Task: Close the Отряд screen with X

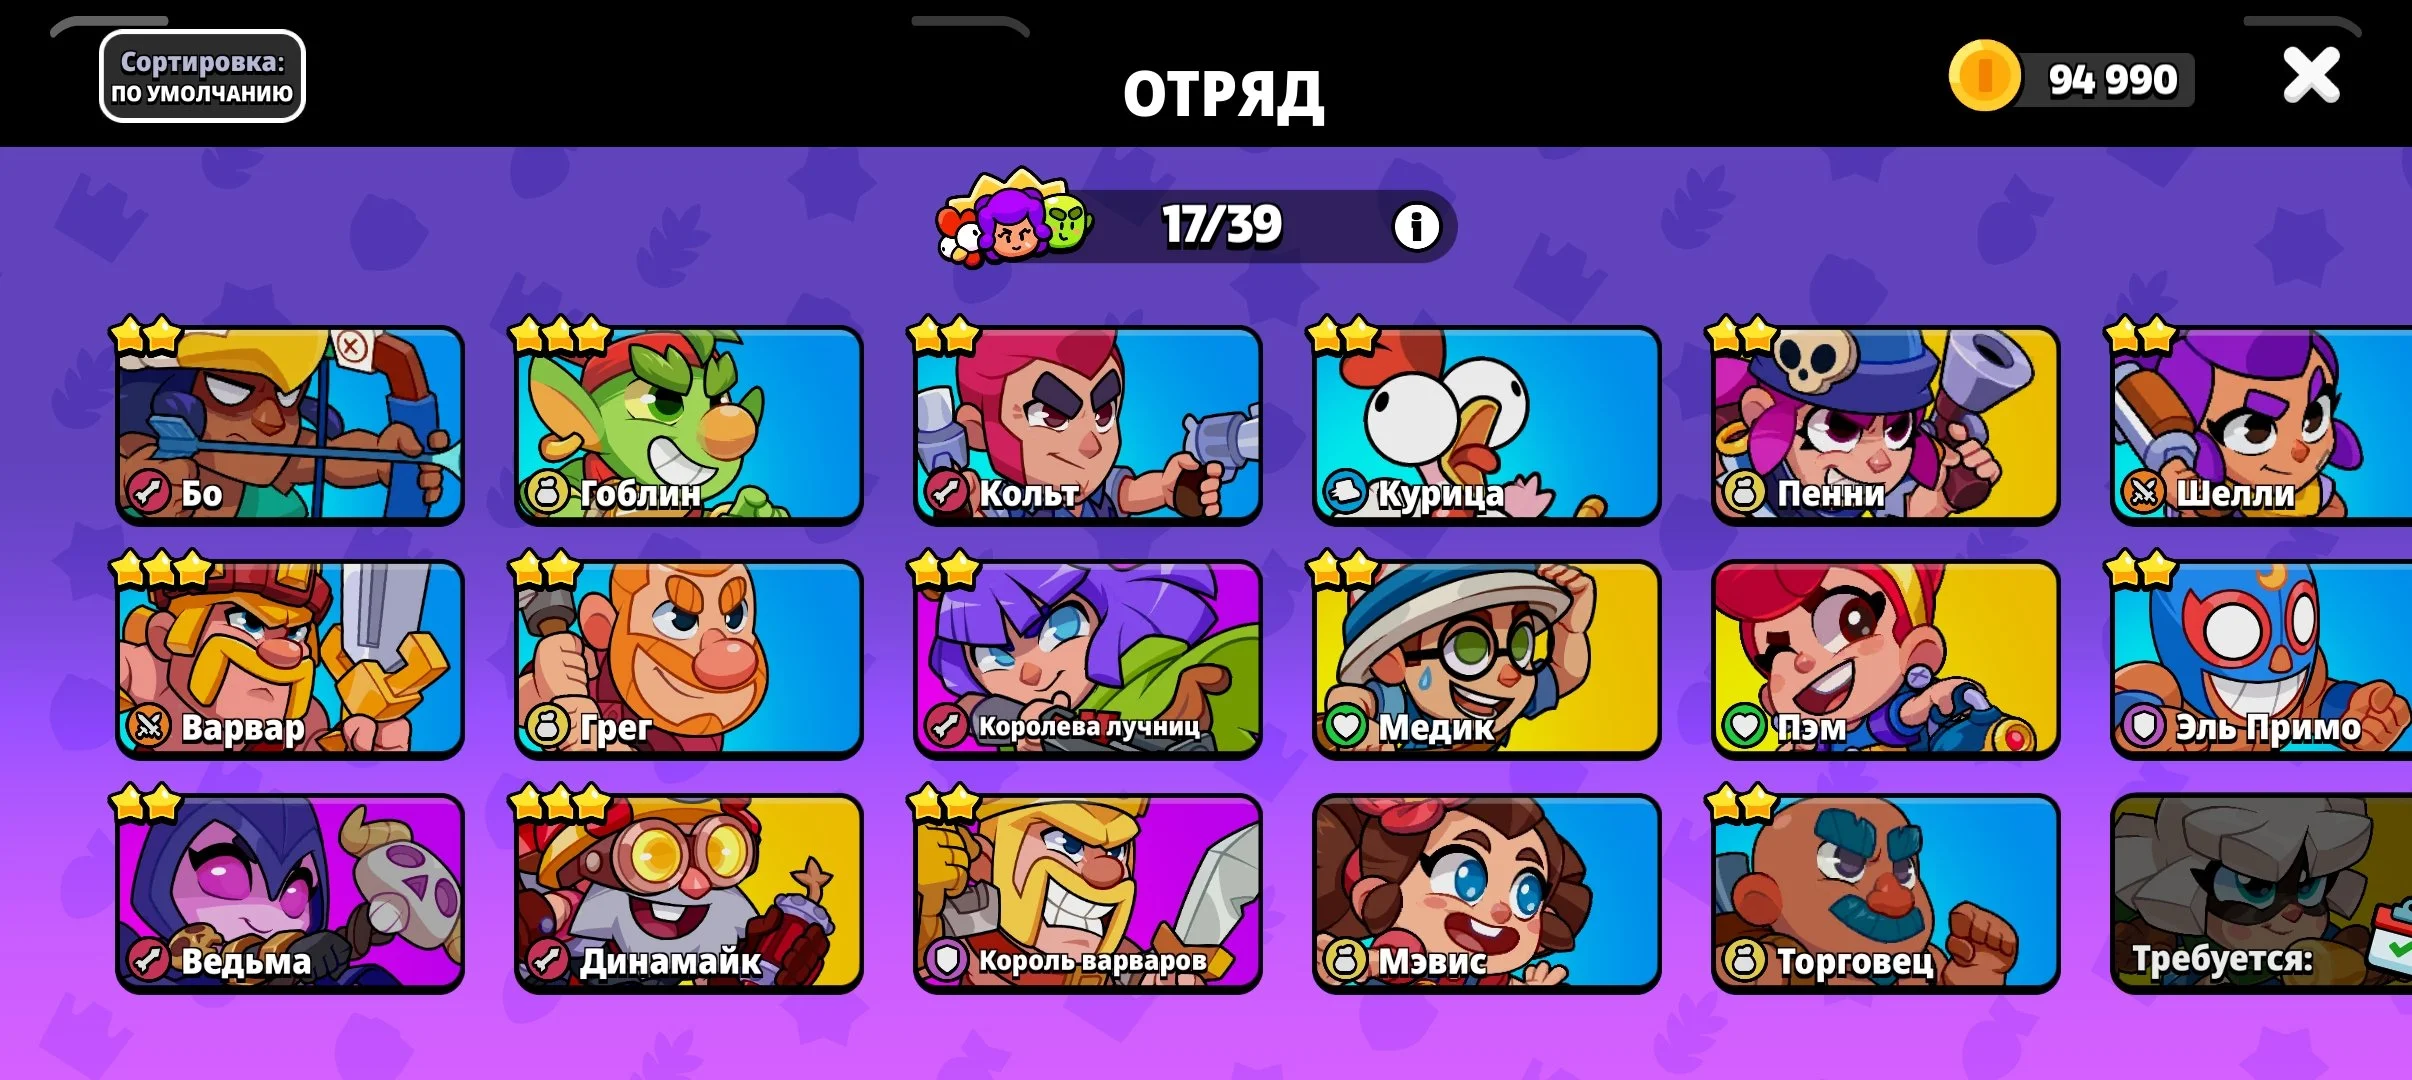Action: click(2311, 76)
